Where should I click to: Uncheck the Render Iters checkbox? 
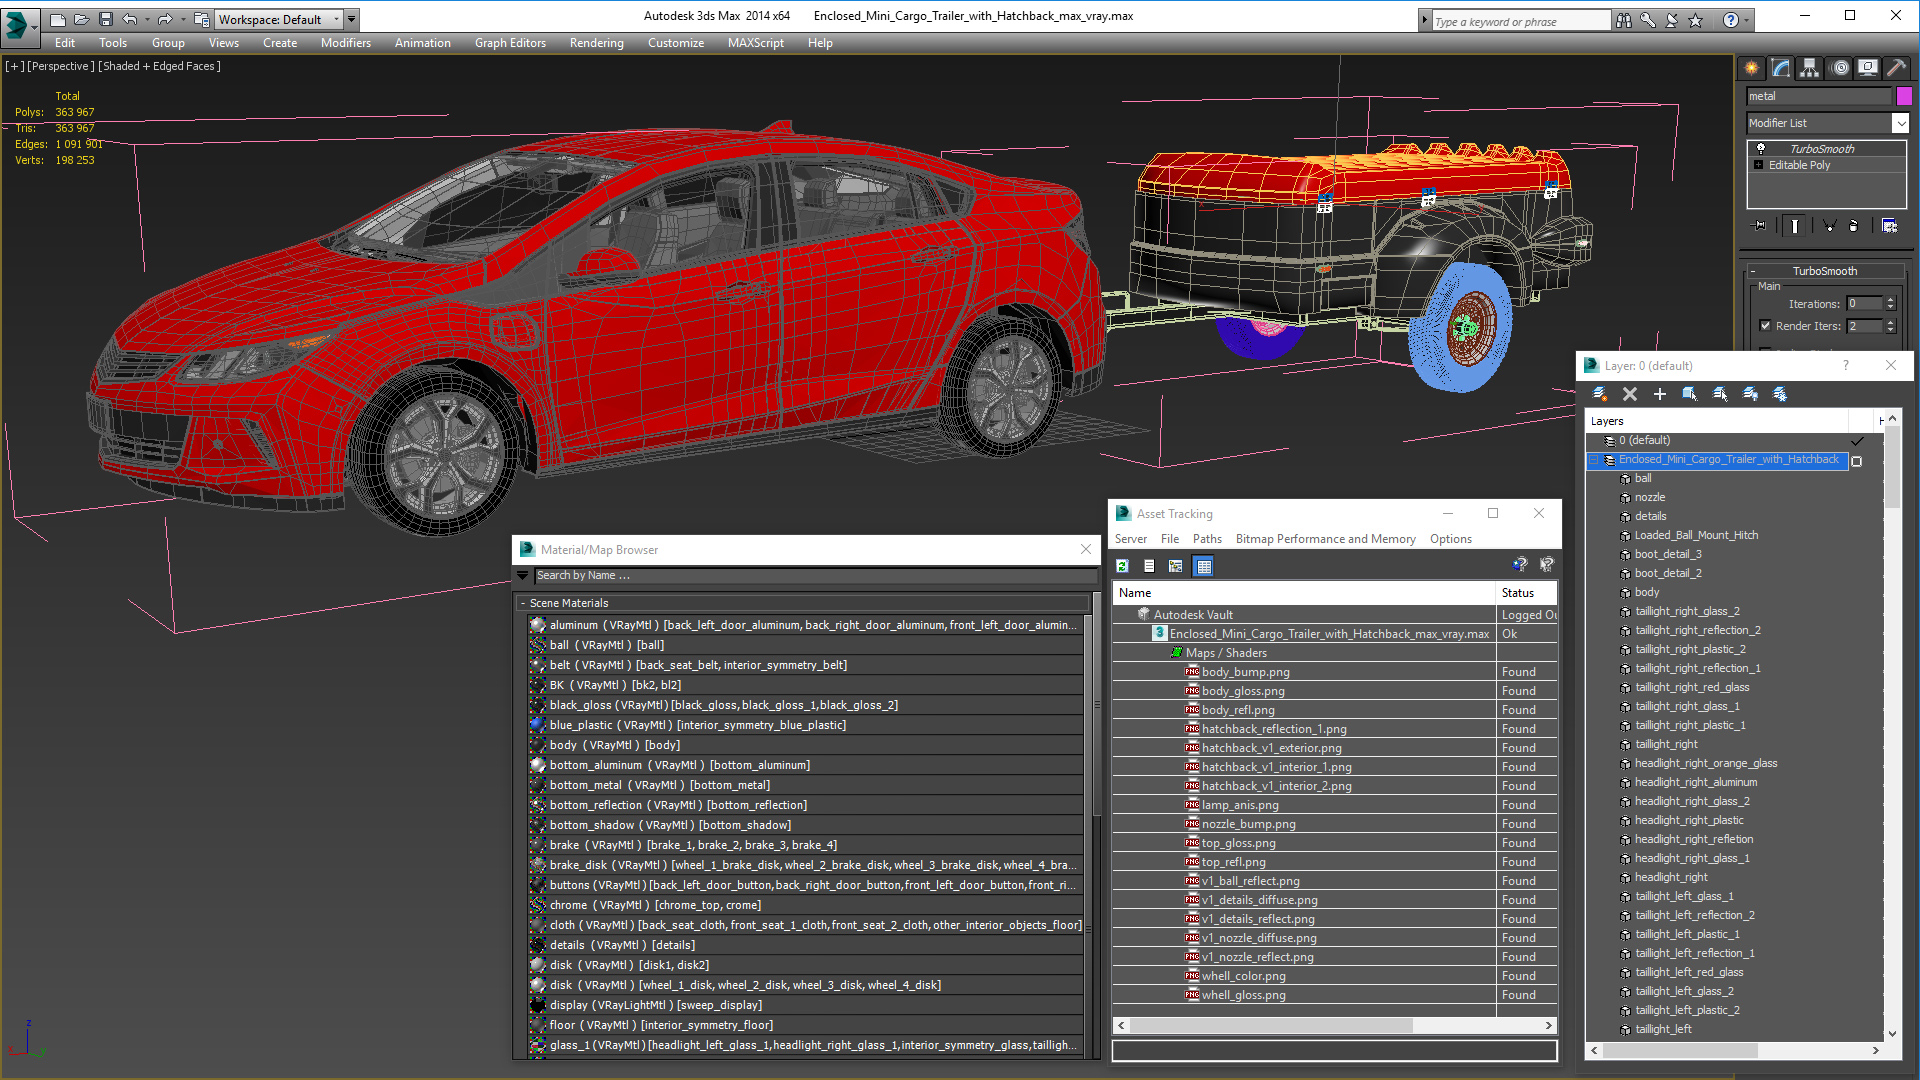tap(1765, 326)
